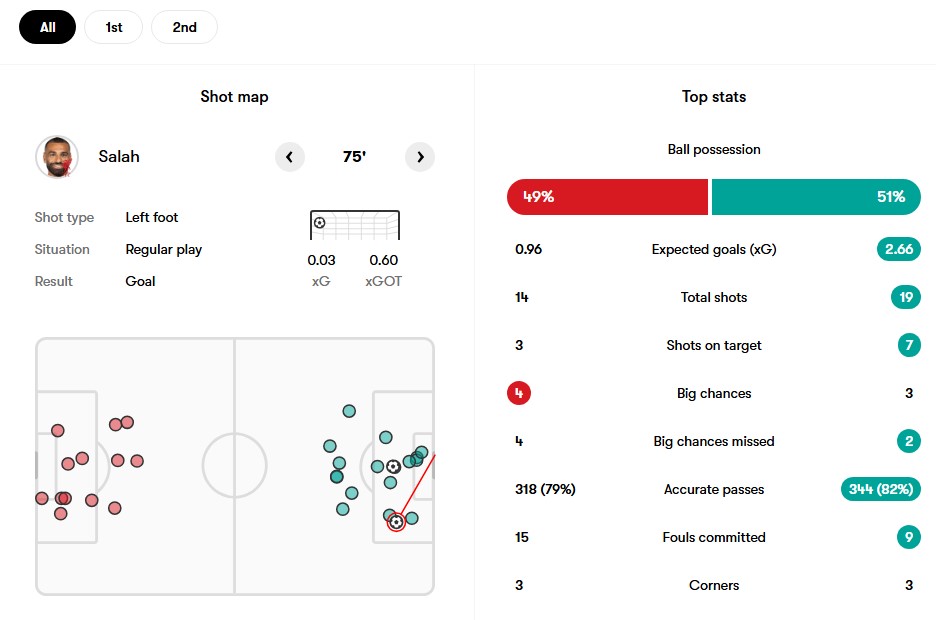Go to the previous shot arrow

tap(290, 157)
